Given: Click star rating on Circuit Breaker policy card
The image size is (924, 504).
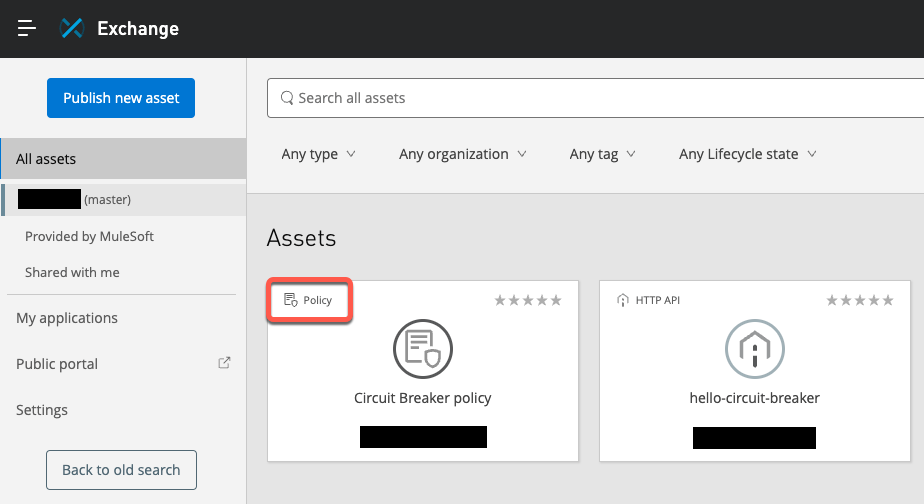Looking at the screenshot, I should 527,301.
